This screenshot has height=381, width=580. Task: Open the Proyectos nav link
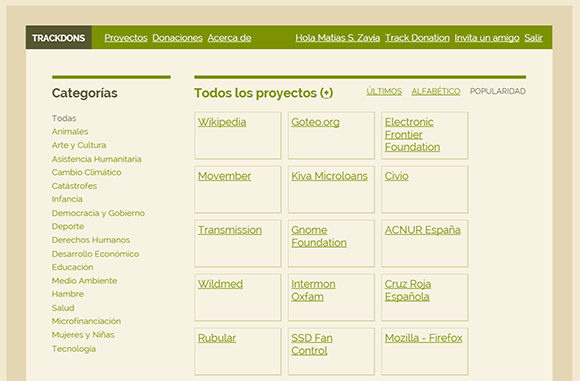click(126, 38)
